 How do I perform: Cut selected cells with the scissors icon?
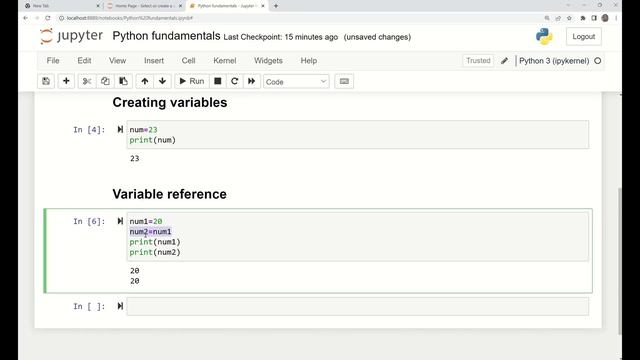click(x=87, y=81)
